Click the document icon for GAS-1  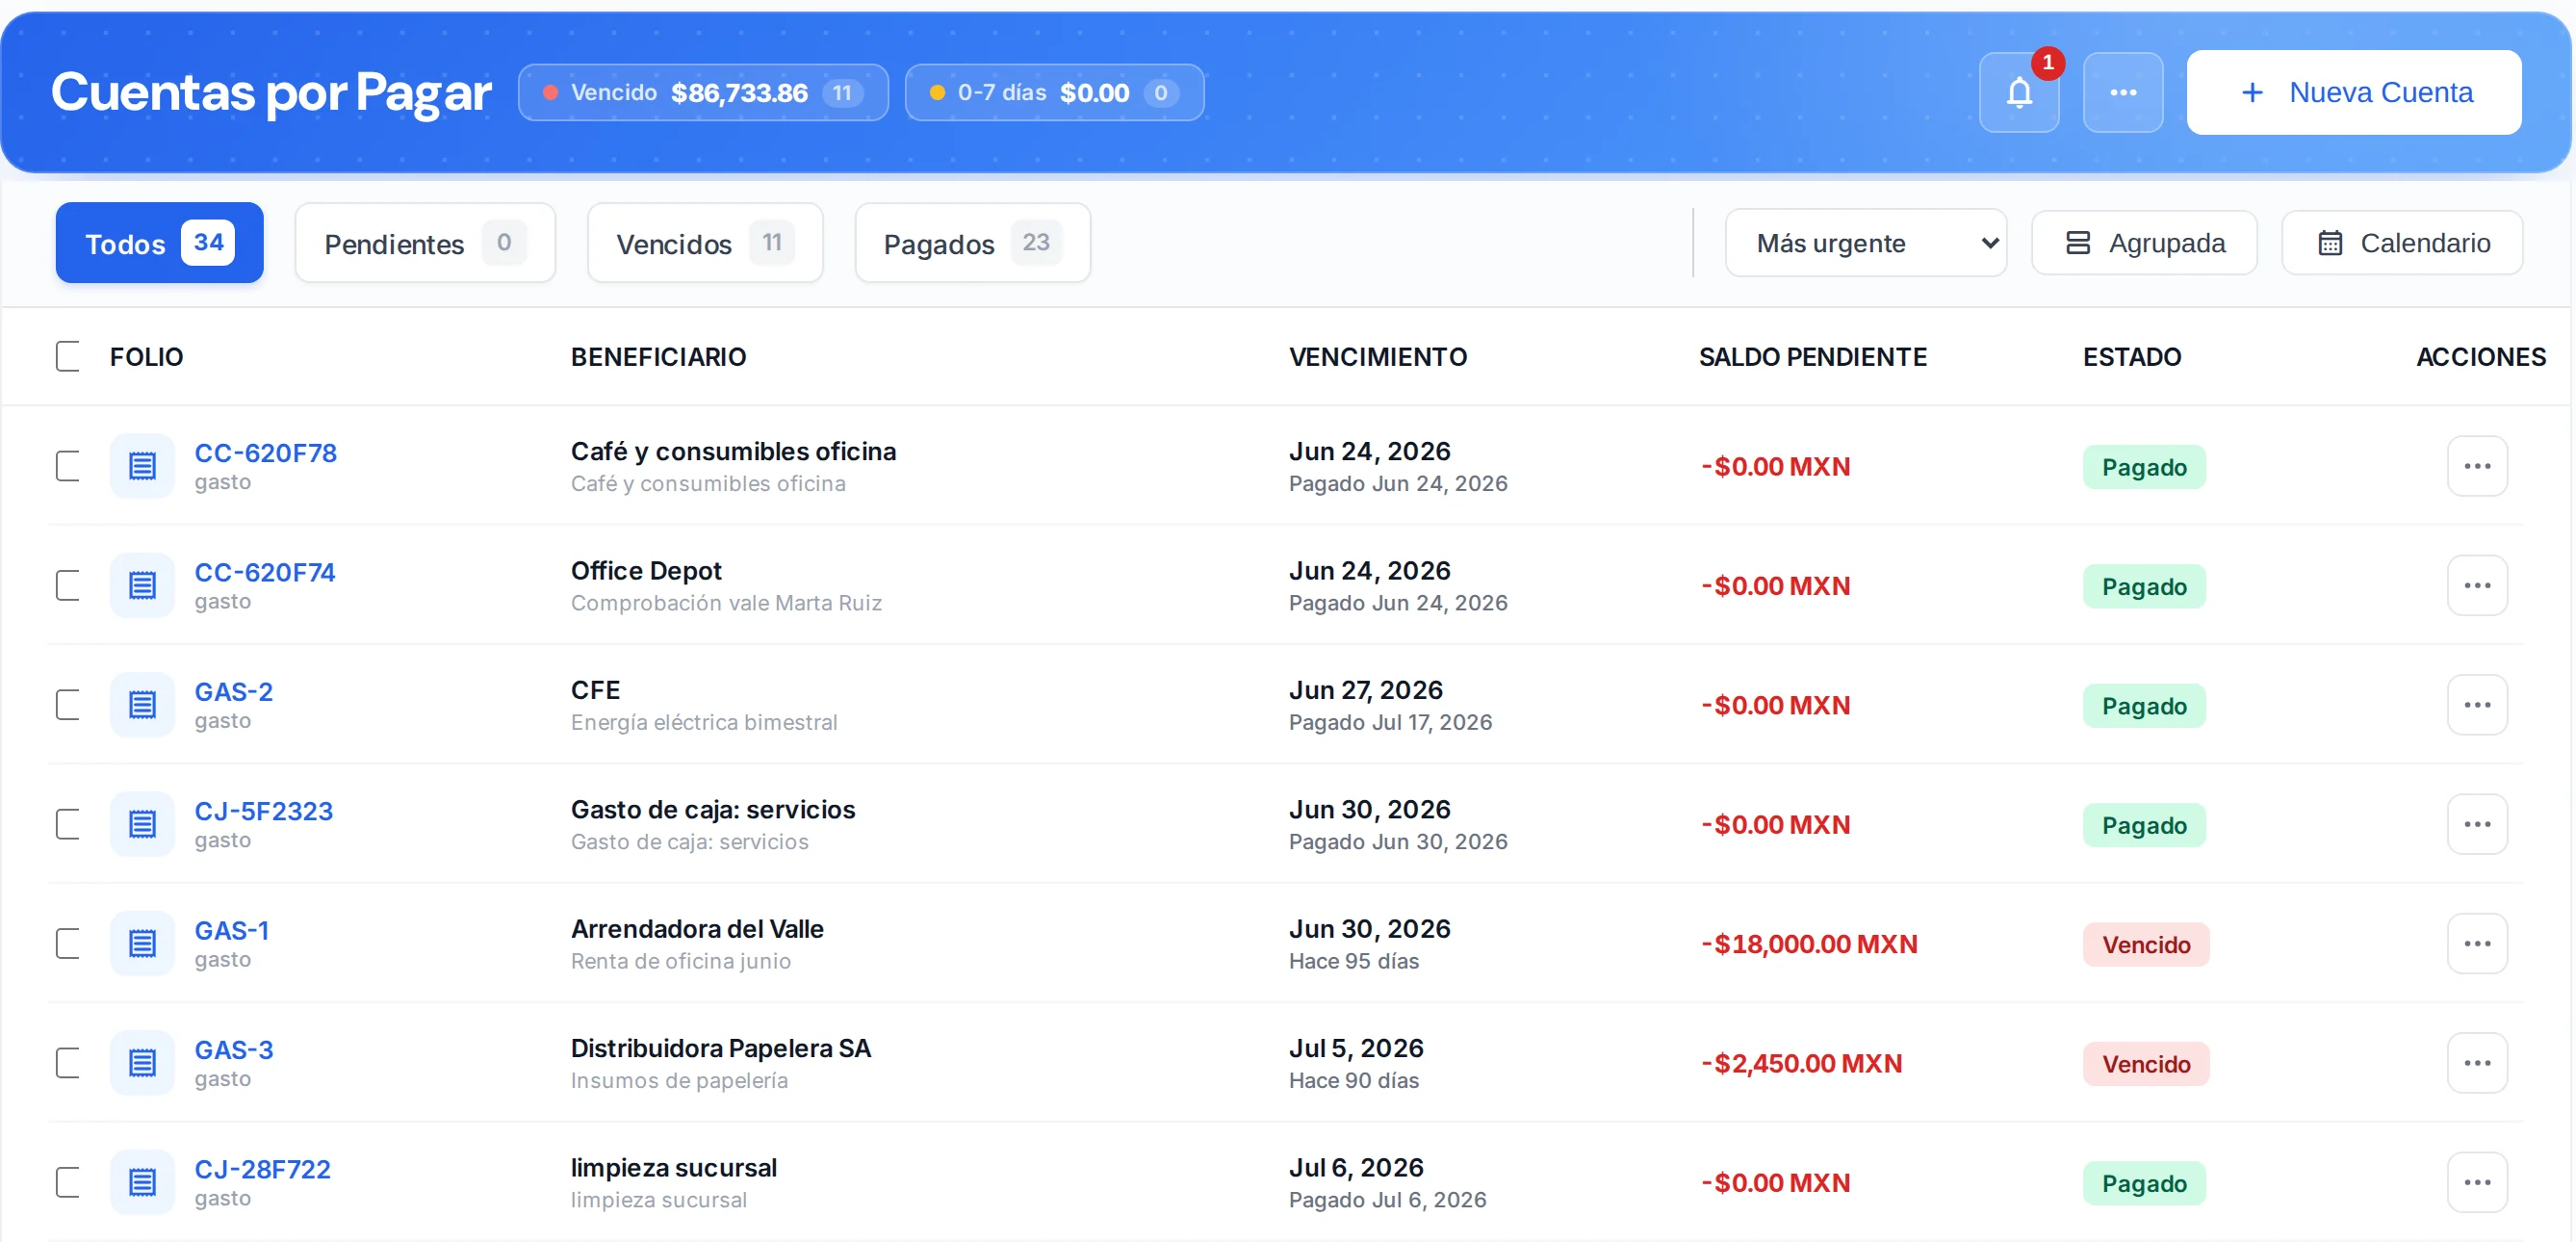[142, 943]
